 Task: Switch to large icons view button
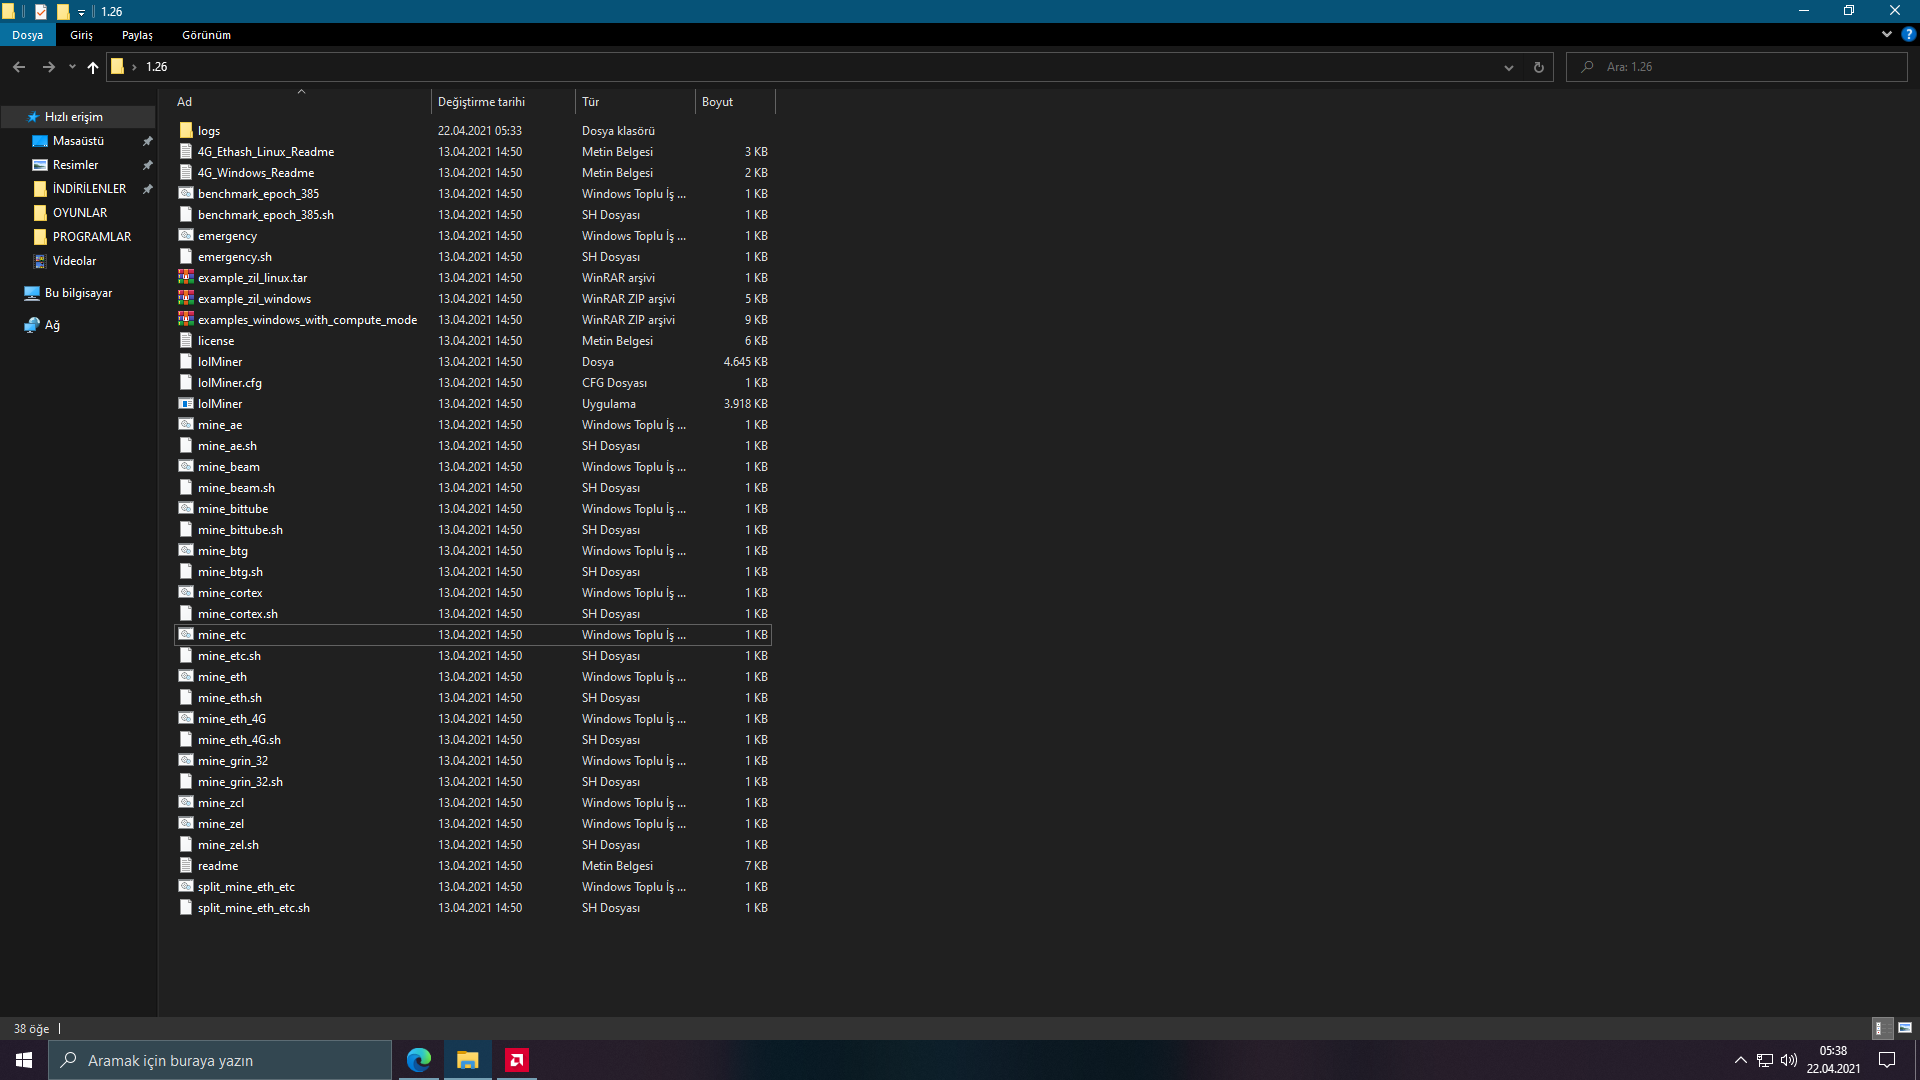tap(1905, 1028)
